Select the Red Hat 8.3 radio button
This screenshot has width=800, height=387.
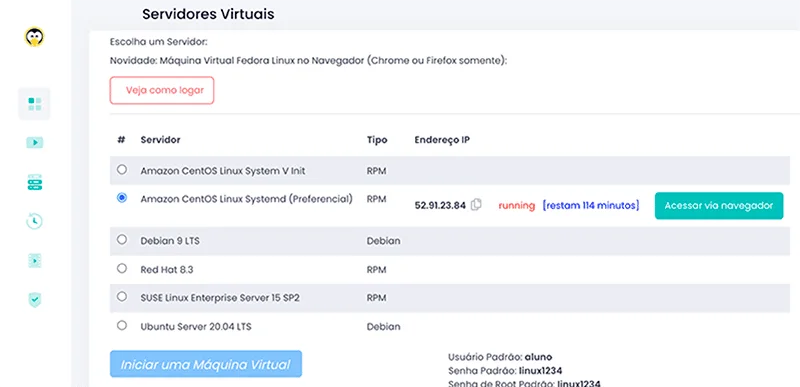click(x=121, y=268)
